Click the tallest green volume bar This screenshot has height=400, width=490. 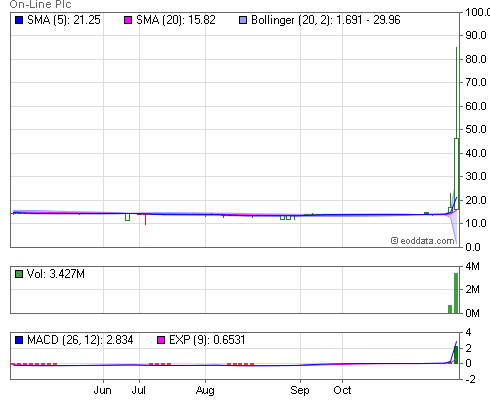[456, 293]
